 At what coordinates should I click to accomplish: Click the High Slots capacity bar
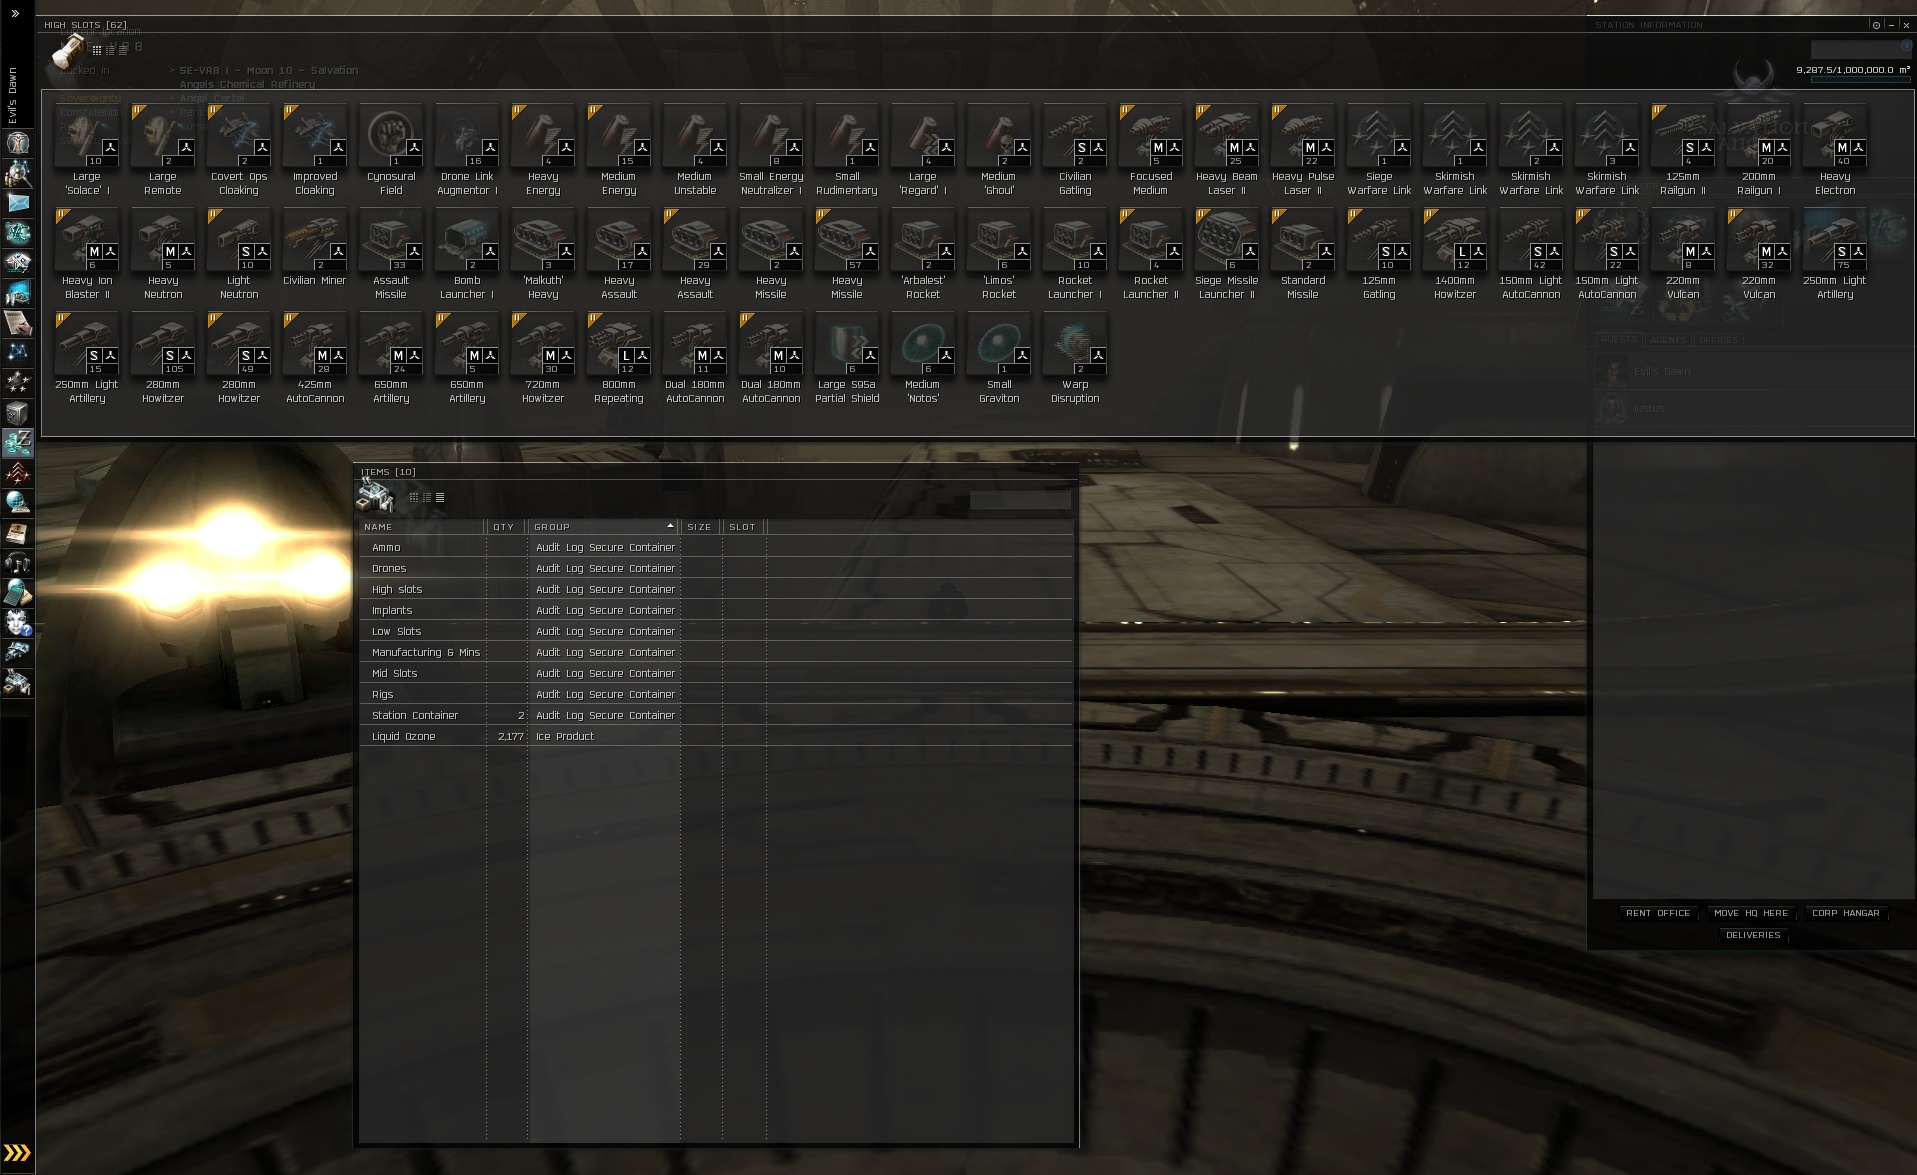(x=1860, y=79)
